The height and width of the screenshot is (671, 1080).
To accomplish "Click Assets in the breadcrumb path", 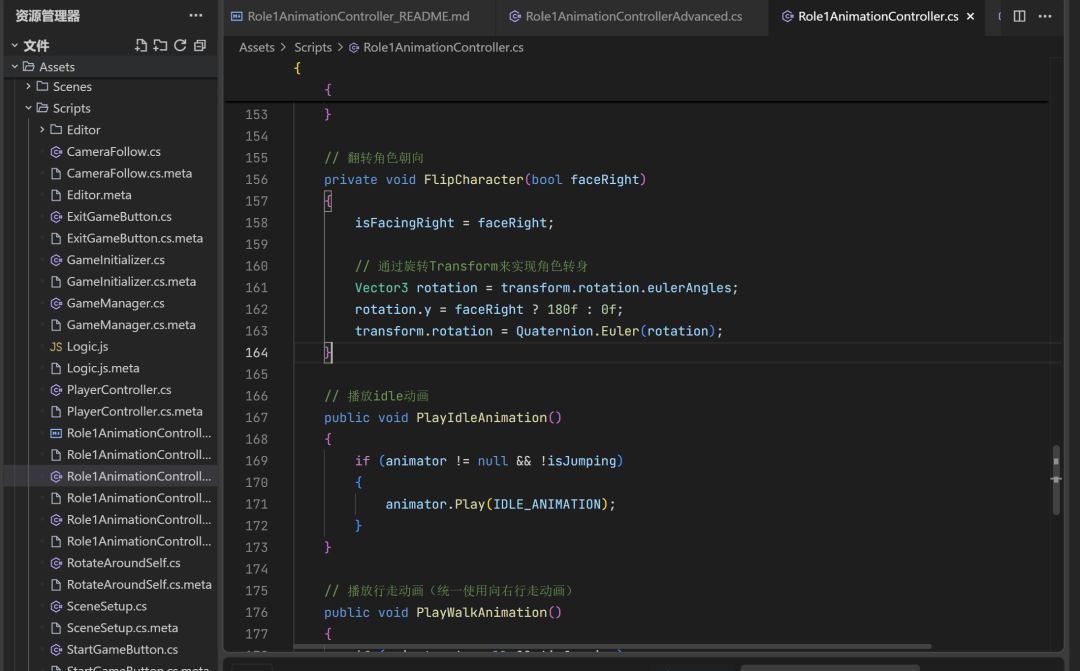I will coord(256,47).
